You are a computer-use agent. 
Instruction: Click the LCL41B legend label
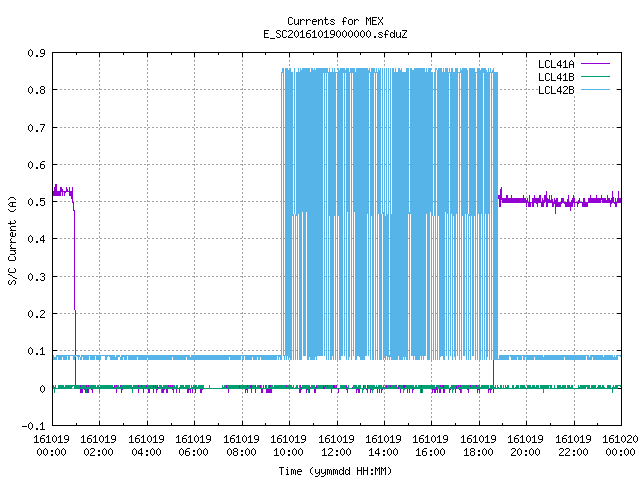(556, 77)
